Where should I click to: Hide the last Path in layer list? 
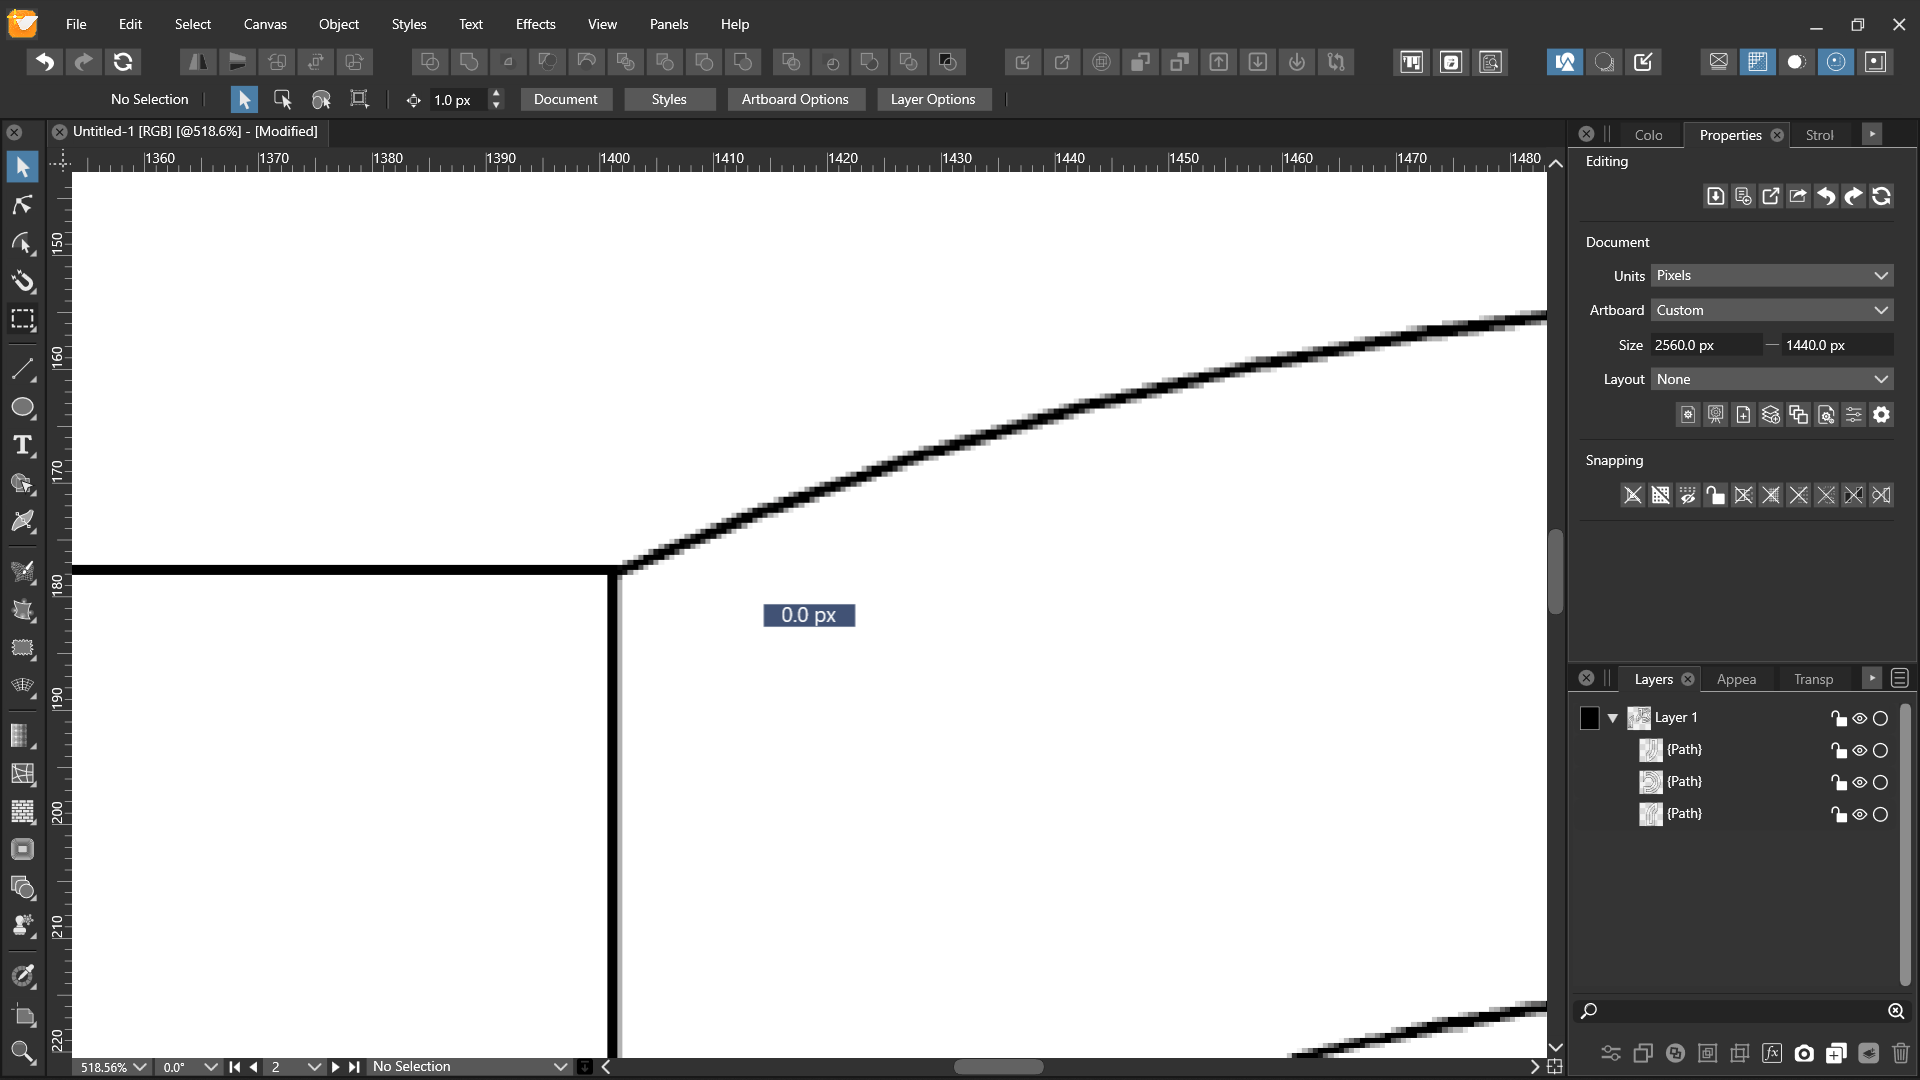pyautogui.click(x=1859, y=814)
